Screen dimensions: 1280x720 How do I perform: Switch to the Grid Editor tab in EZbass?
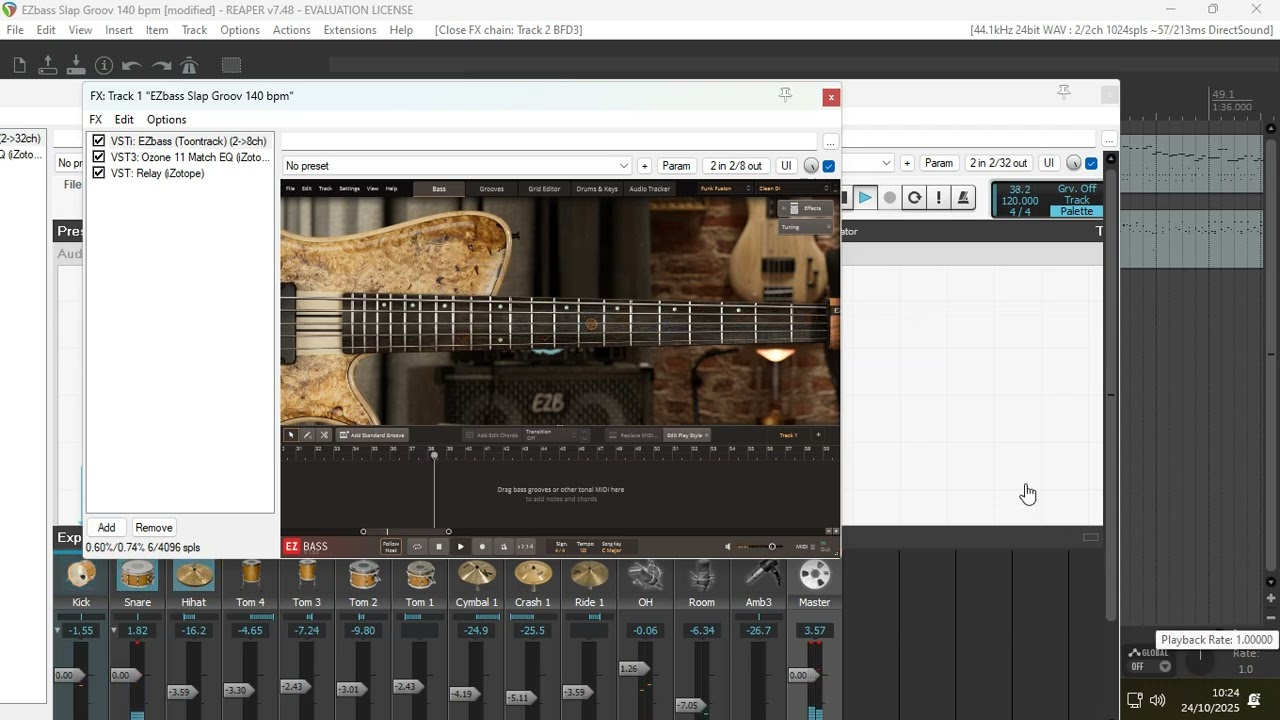tap(544, 188)
